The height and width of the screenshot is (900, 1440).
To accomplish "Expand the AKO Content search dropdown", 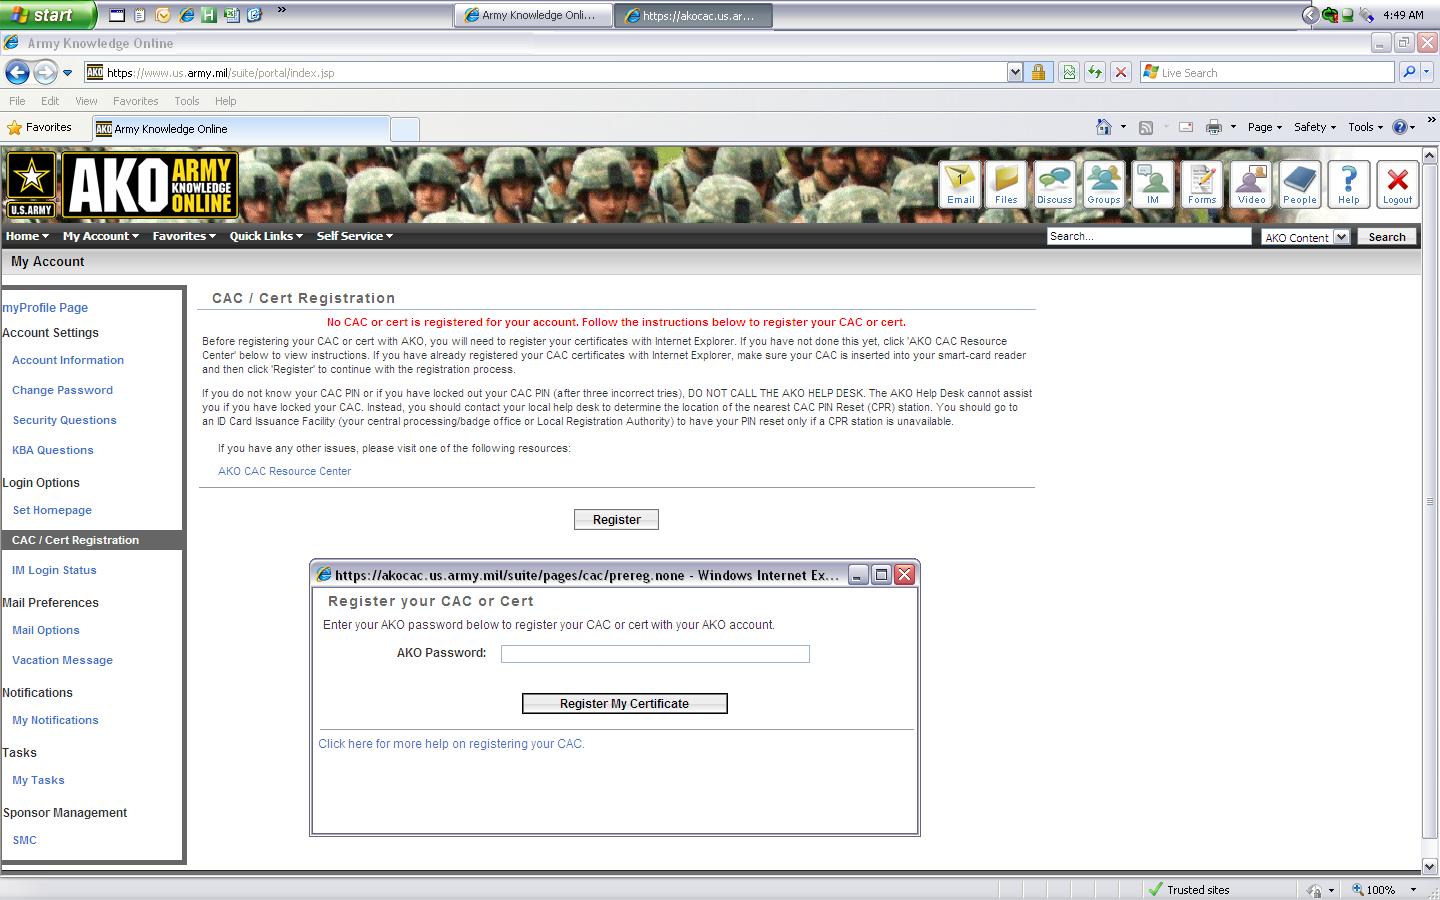I will pyautogui.click(x=1341, y=237).
